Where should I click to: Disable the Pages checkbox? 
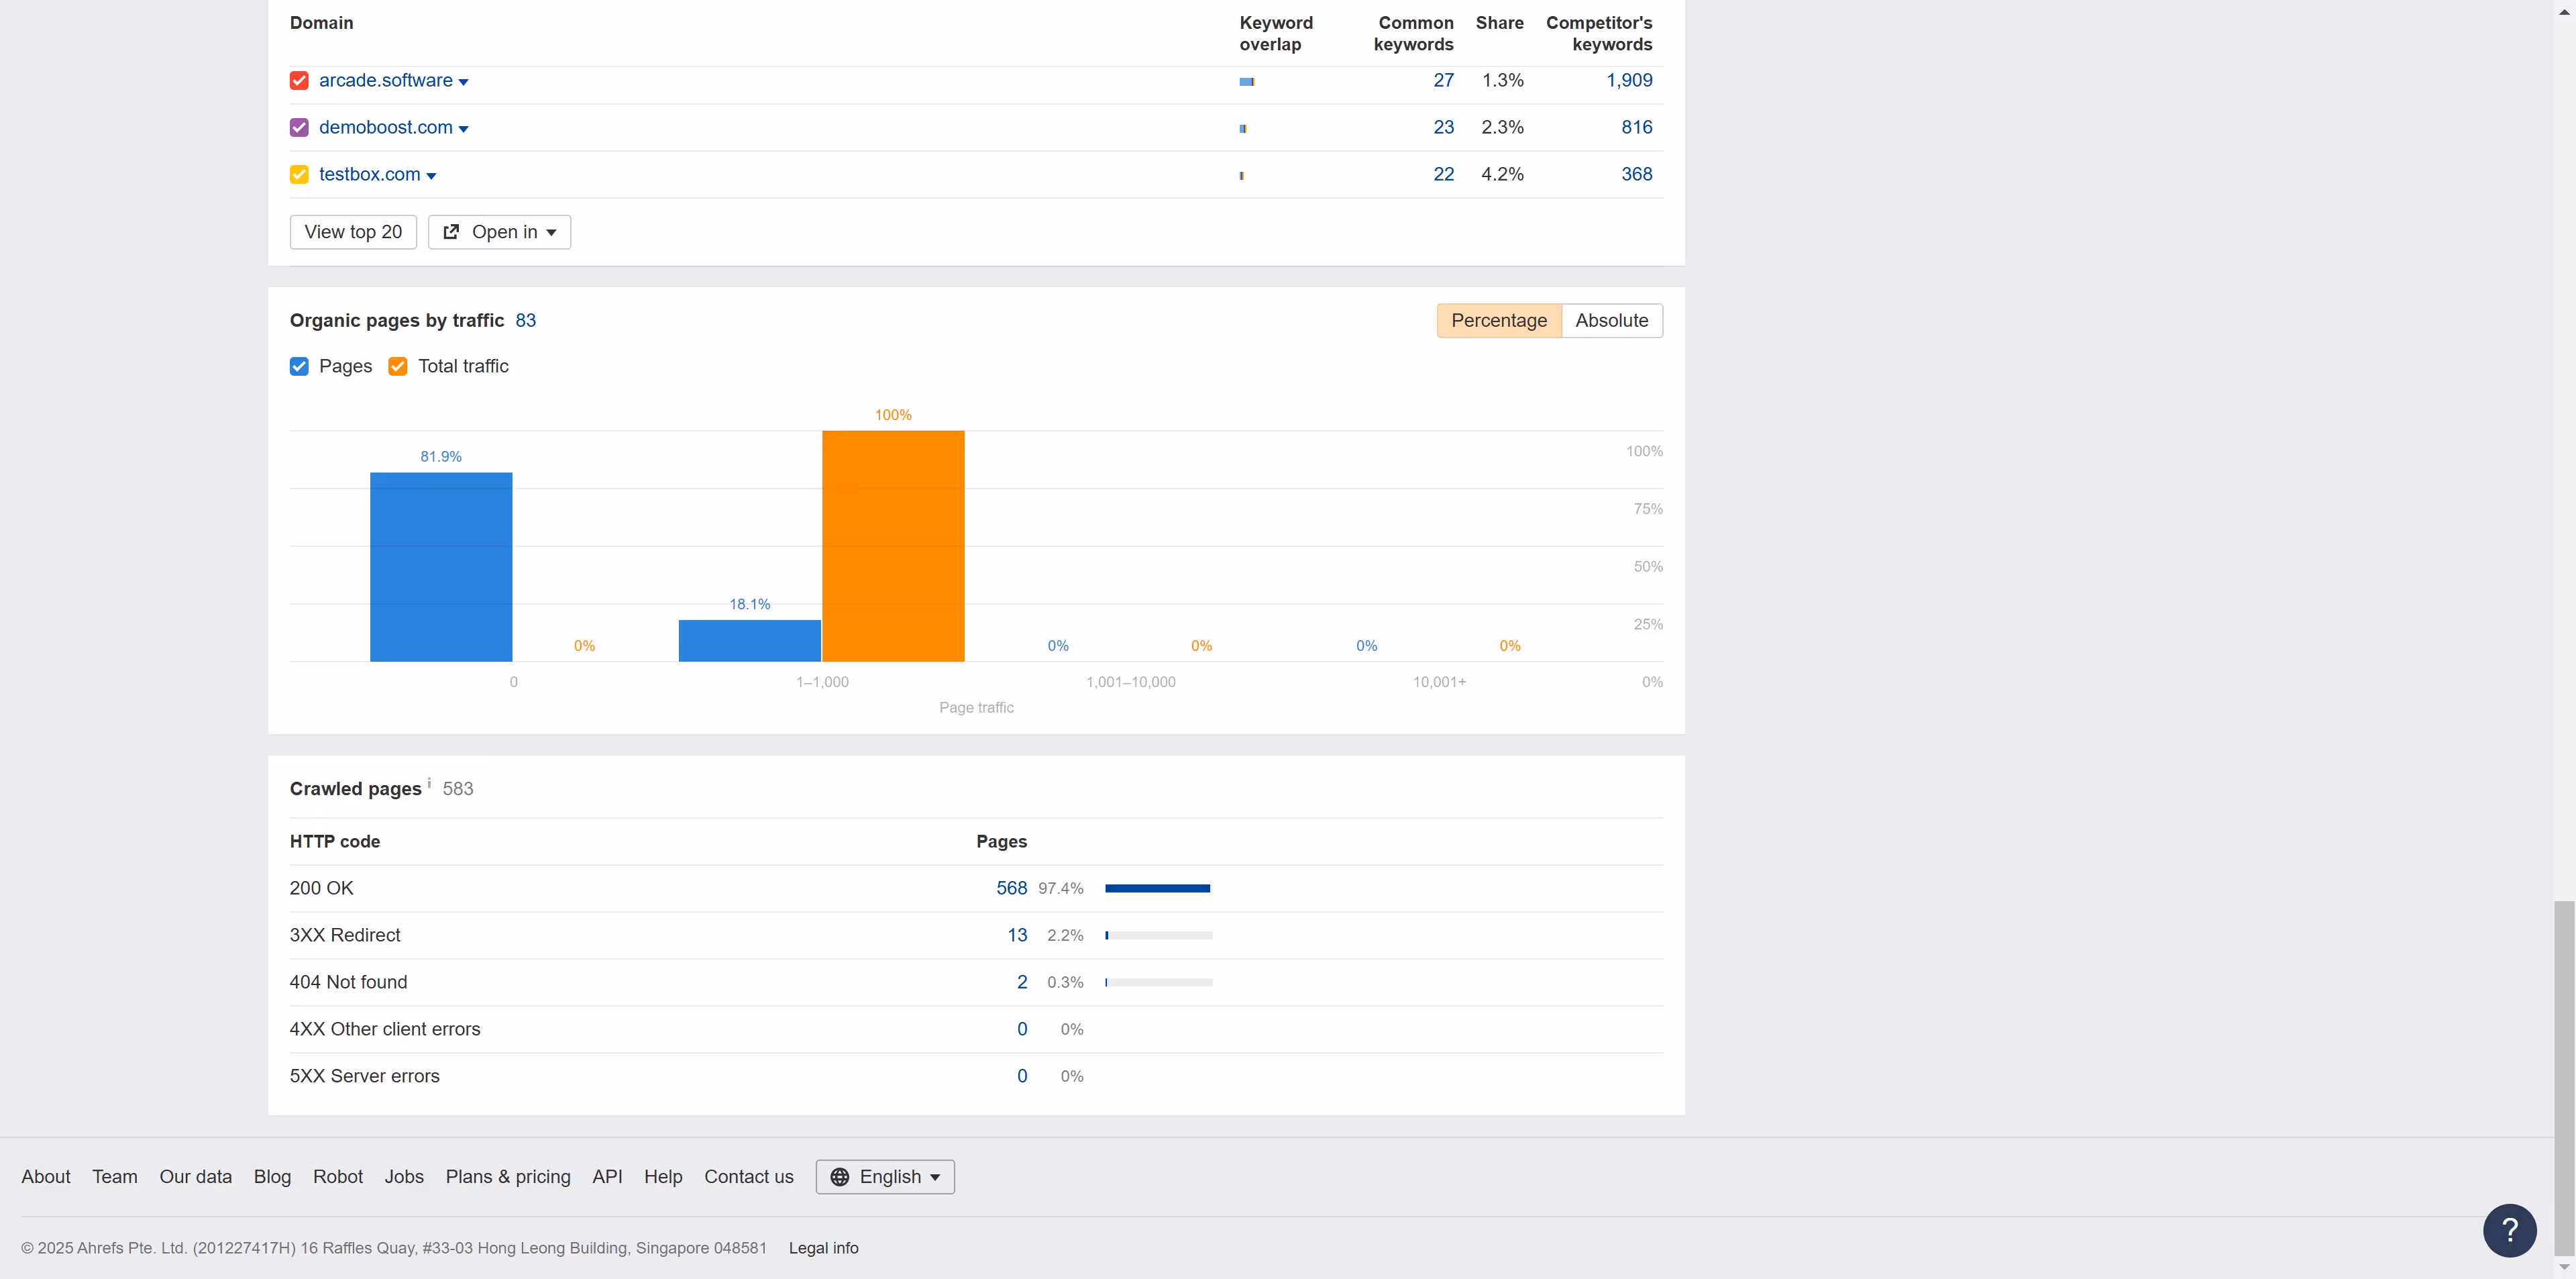[x=298, y=366]
